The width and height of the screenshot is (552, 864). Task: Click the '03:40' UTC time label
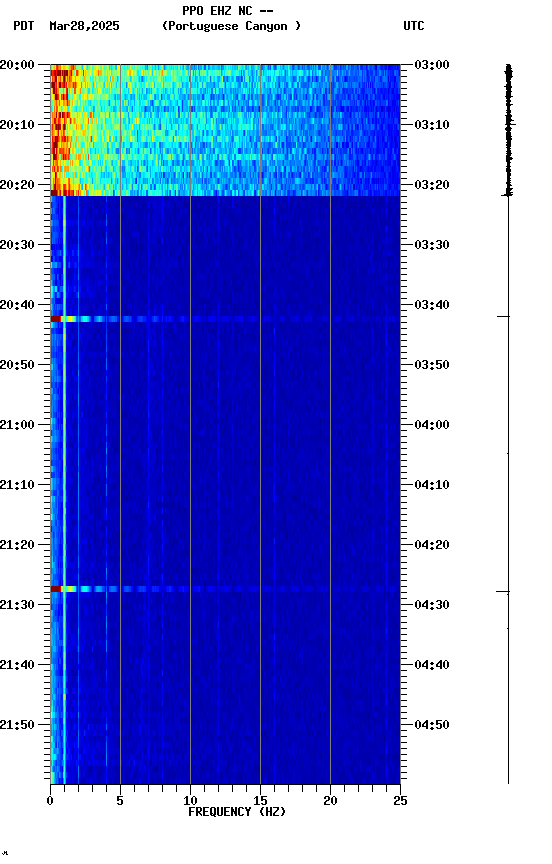coord(432,305)
